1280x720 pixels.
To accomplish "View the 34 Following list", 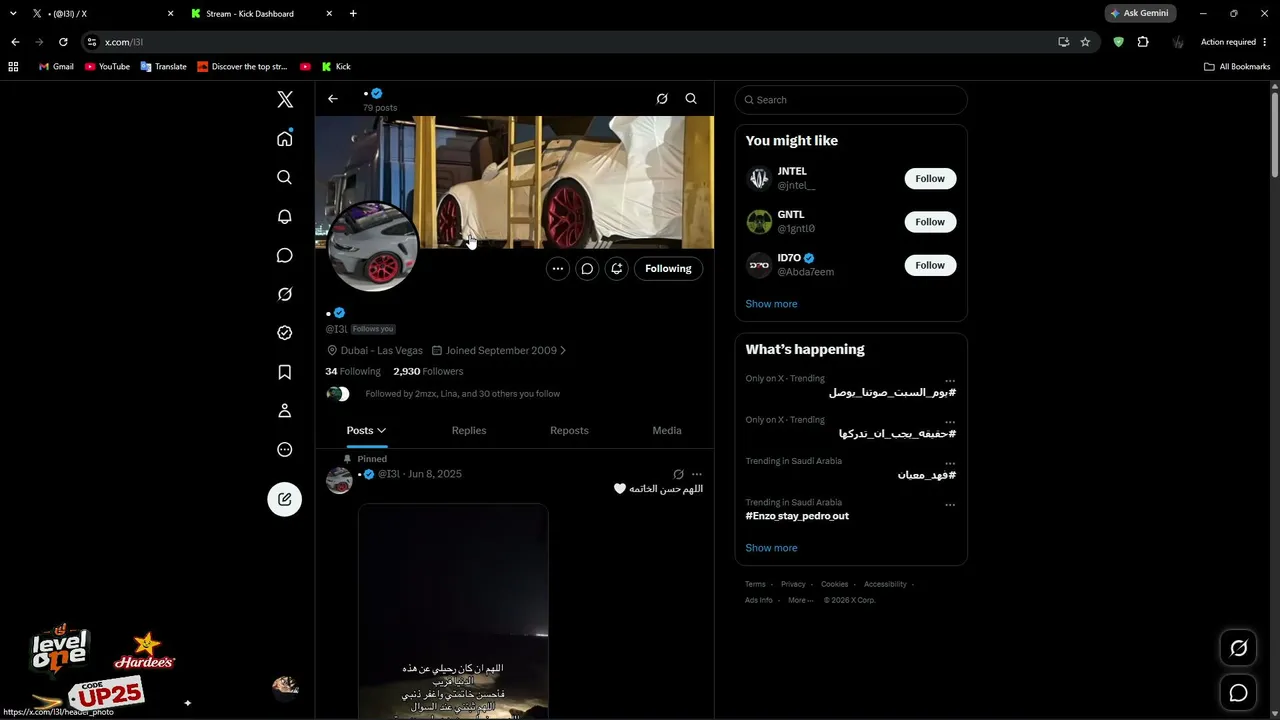I will tap(353, 372).
